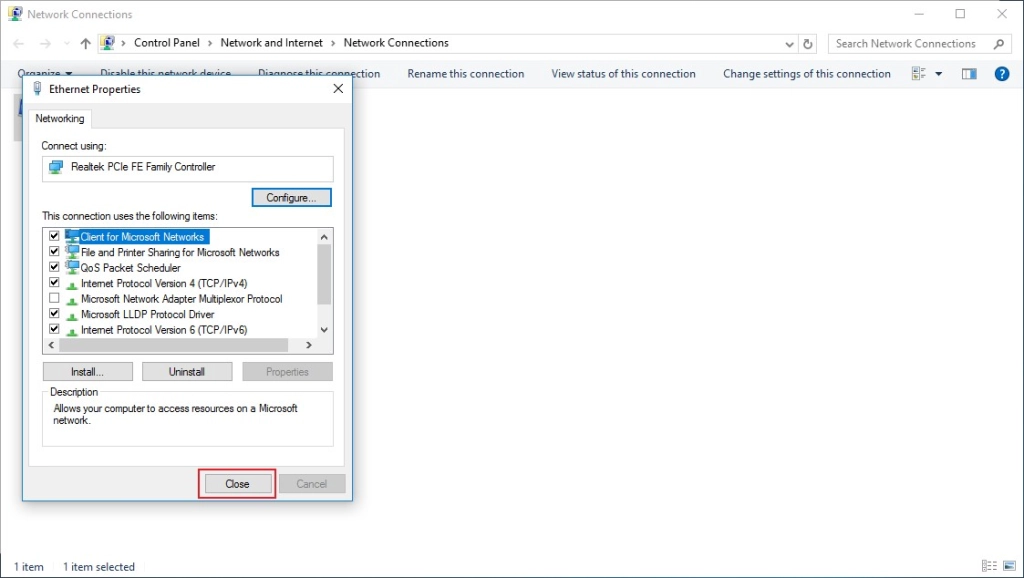Click the Help question mark icon
This screenshot has height=578, width=1024.
1001,74
